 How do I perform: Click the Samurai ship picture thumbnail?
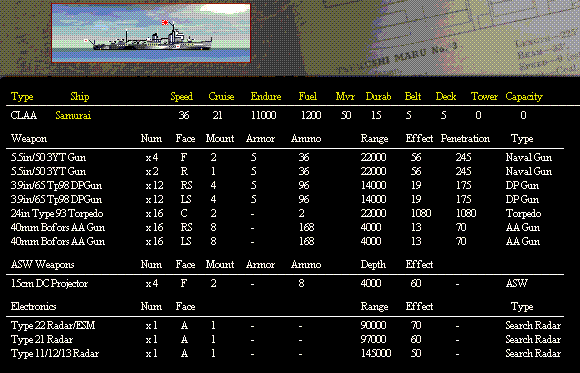[151, 33]
